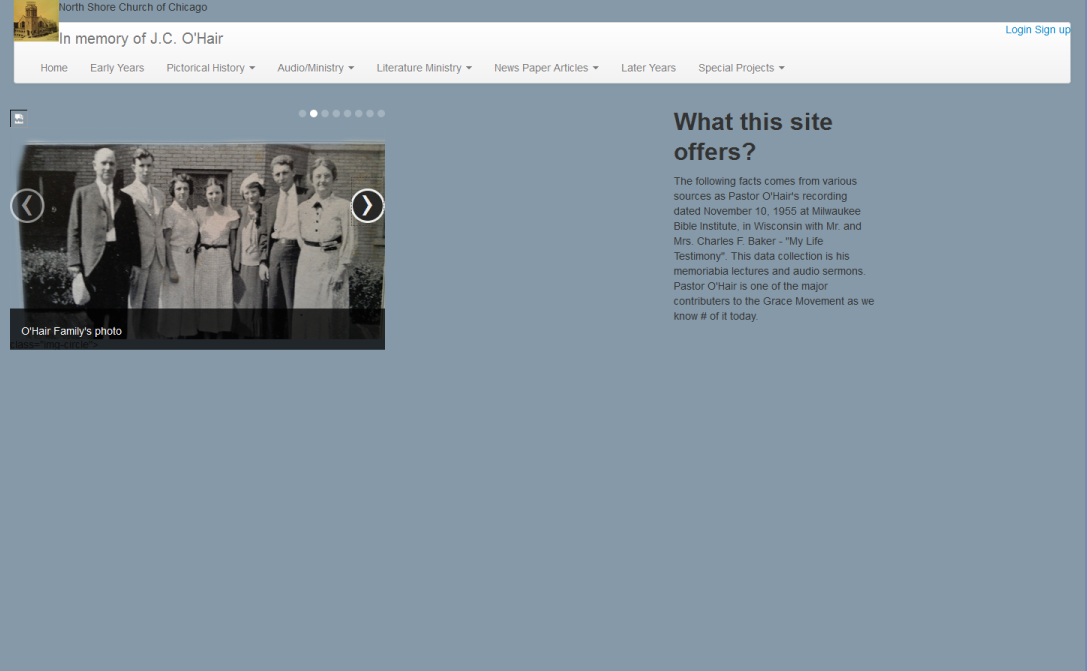This screenshot has height=671, width=1087.
Task: Click the "O'Hair Family's photo" caption
Action: click(x=71, y=331)
